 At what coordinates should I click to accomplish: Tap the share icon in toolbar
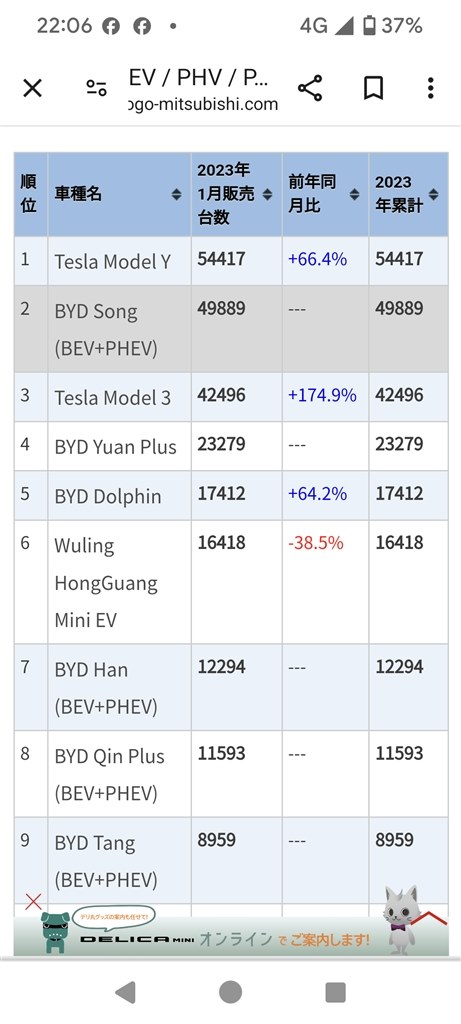click(x=310, y=88)
